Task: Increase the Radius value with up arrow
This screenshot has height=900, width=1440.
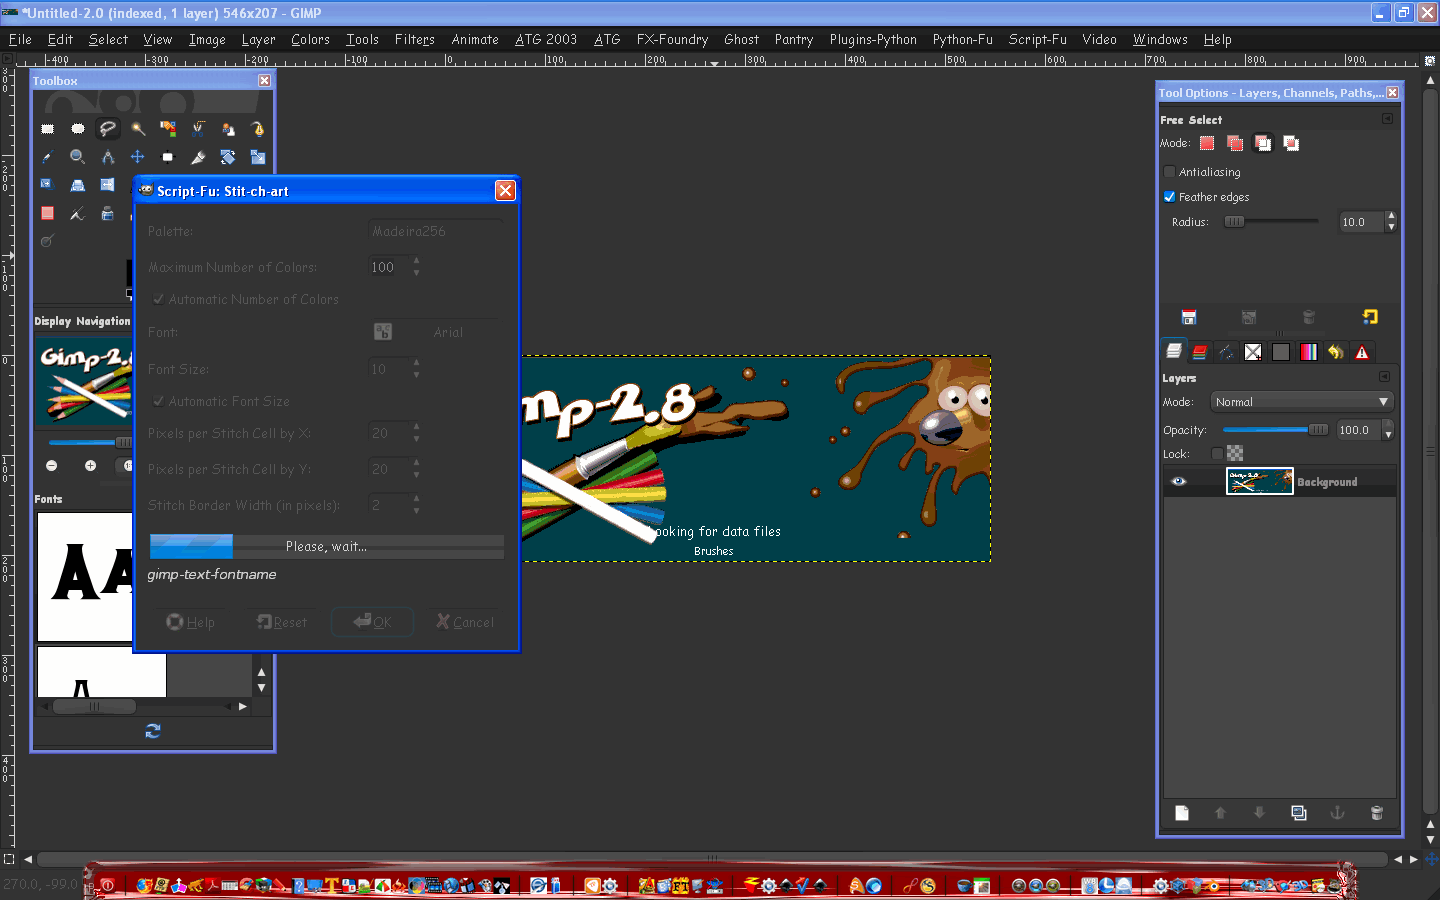Action: pos(1391,216)
